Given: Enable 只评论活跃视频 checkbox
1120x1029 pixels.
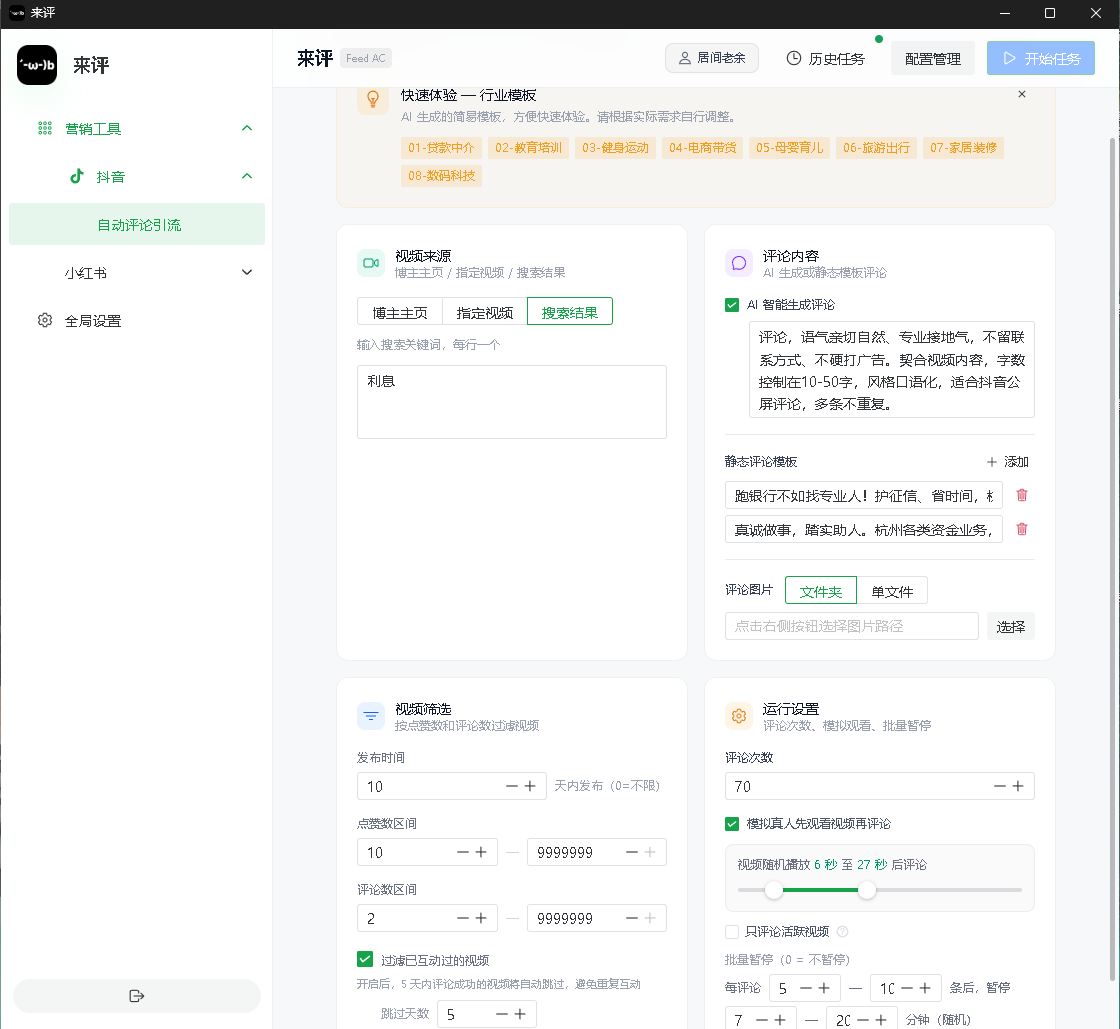Looking at the screenshot, I should (x=731, y=931).
